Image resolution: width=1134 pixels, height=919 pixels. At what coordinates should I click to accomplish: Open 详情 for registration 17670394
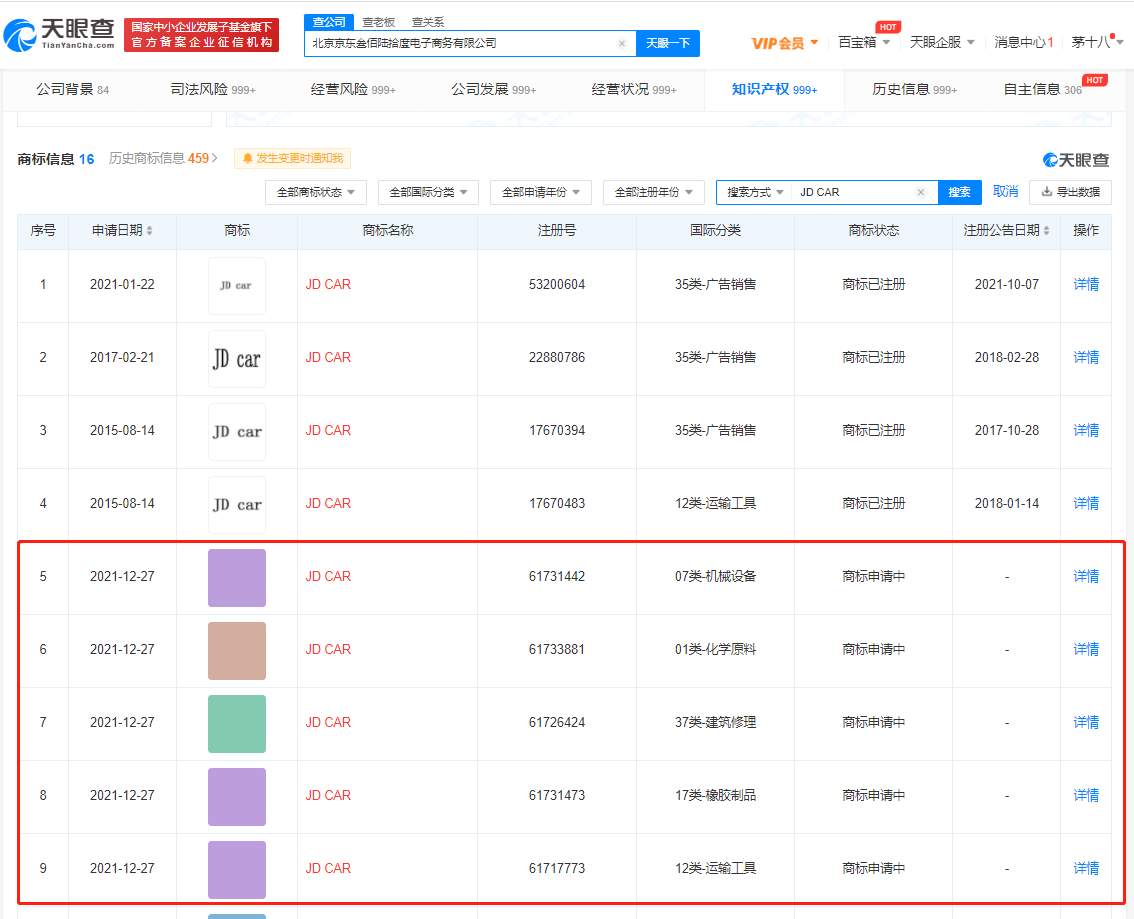coord(1086,430)
